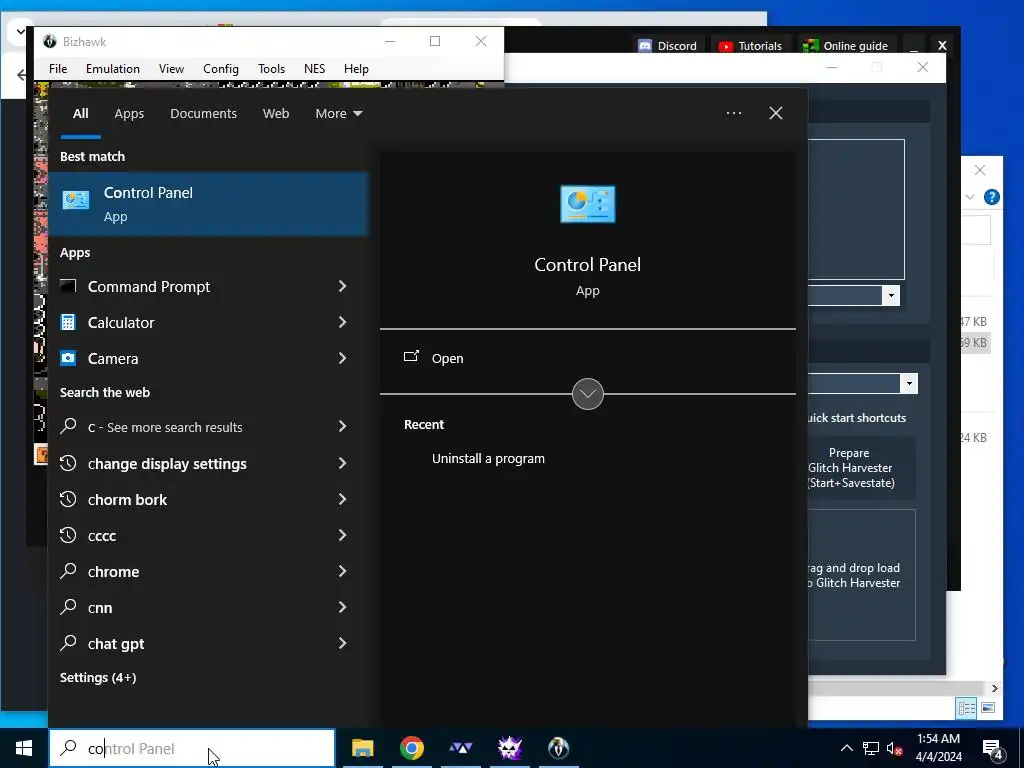Viewport: 1024px width, 768px height.
Task: Click the Open action icon in preview pane
Action: click(411, 357)
